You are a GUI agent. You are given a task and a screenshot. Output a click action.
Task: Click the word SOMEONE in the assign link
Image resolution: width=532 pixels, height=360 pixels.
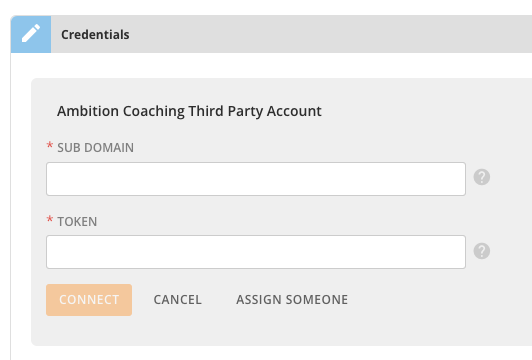317,300
